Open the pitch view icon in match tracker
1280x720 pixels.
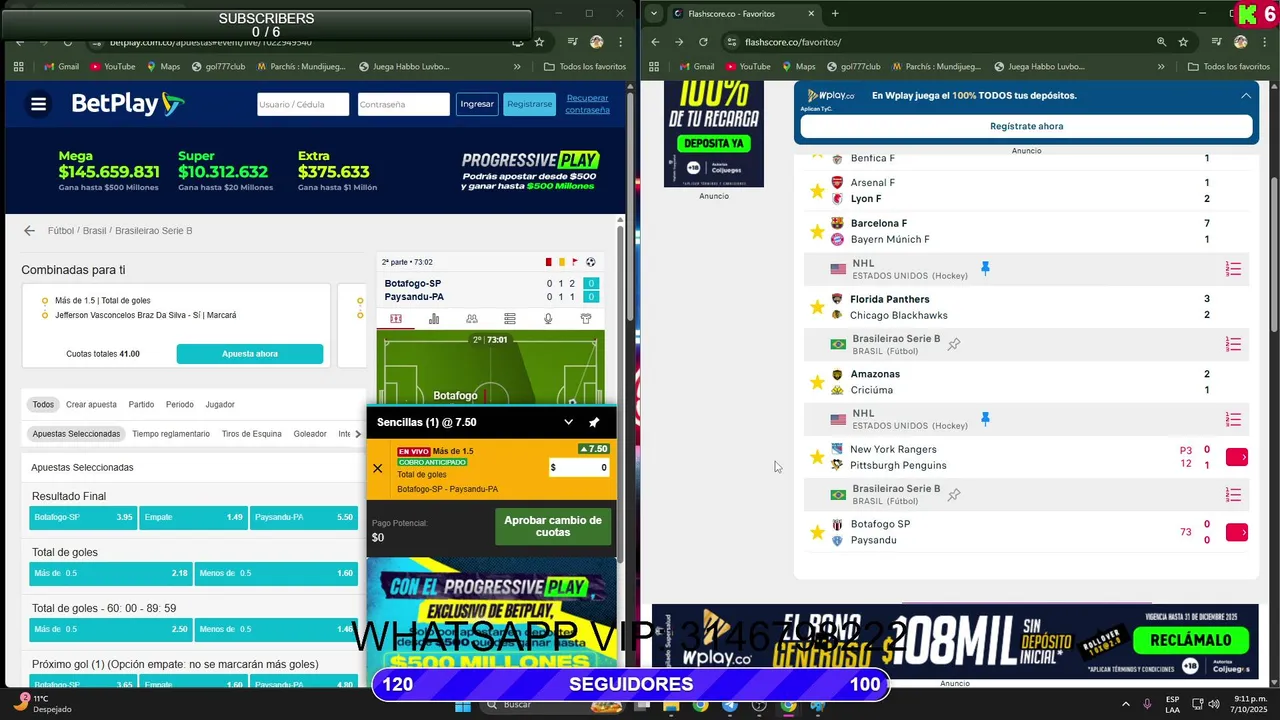[396, 318]
